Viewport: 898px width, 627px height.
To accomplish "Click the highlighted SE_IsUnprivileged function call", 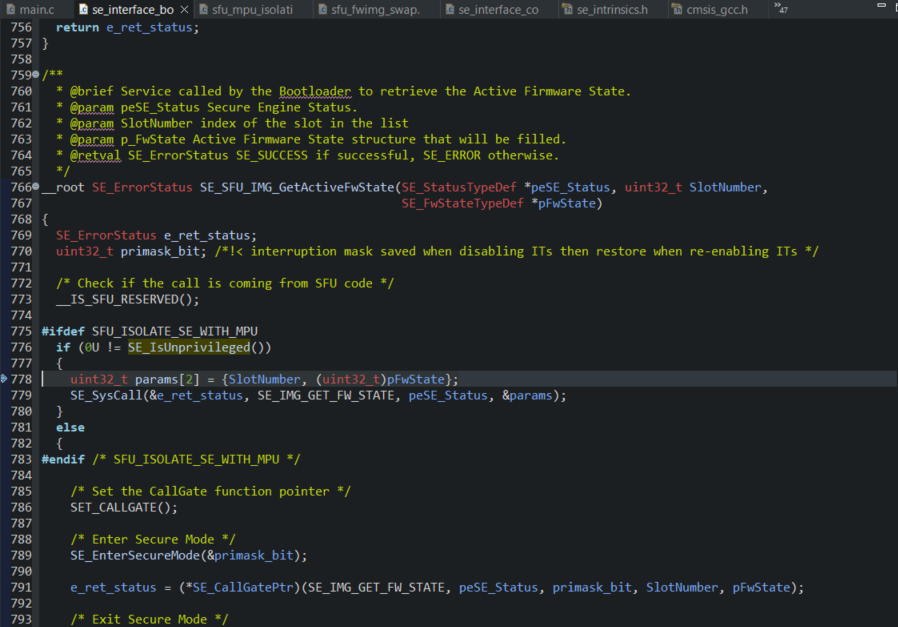I will click(189, 347).
